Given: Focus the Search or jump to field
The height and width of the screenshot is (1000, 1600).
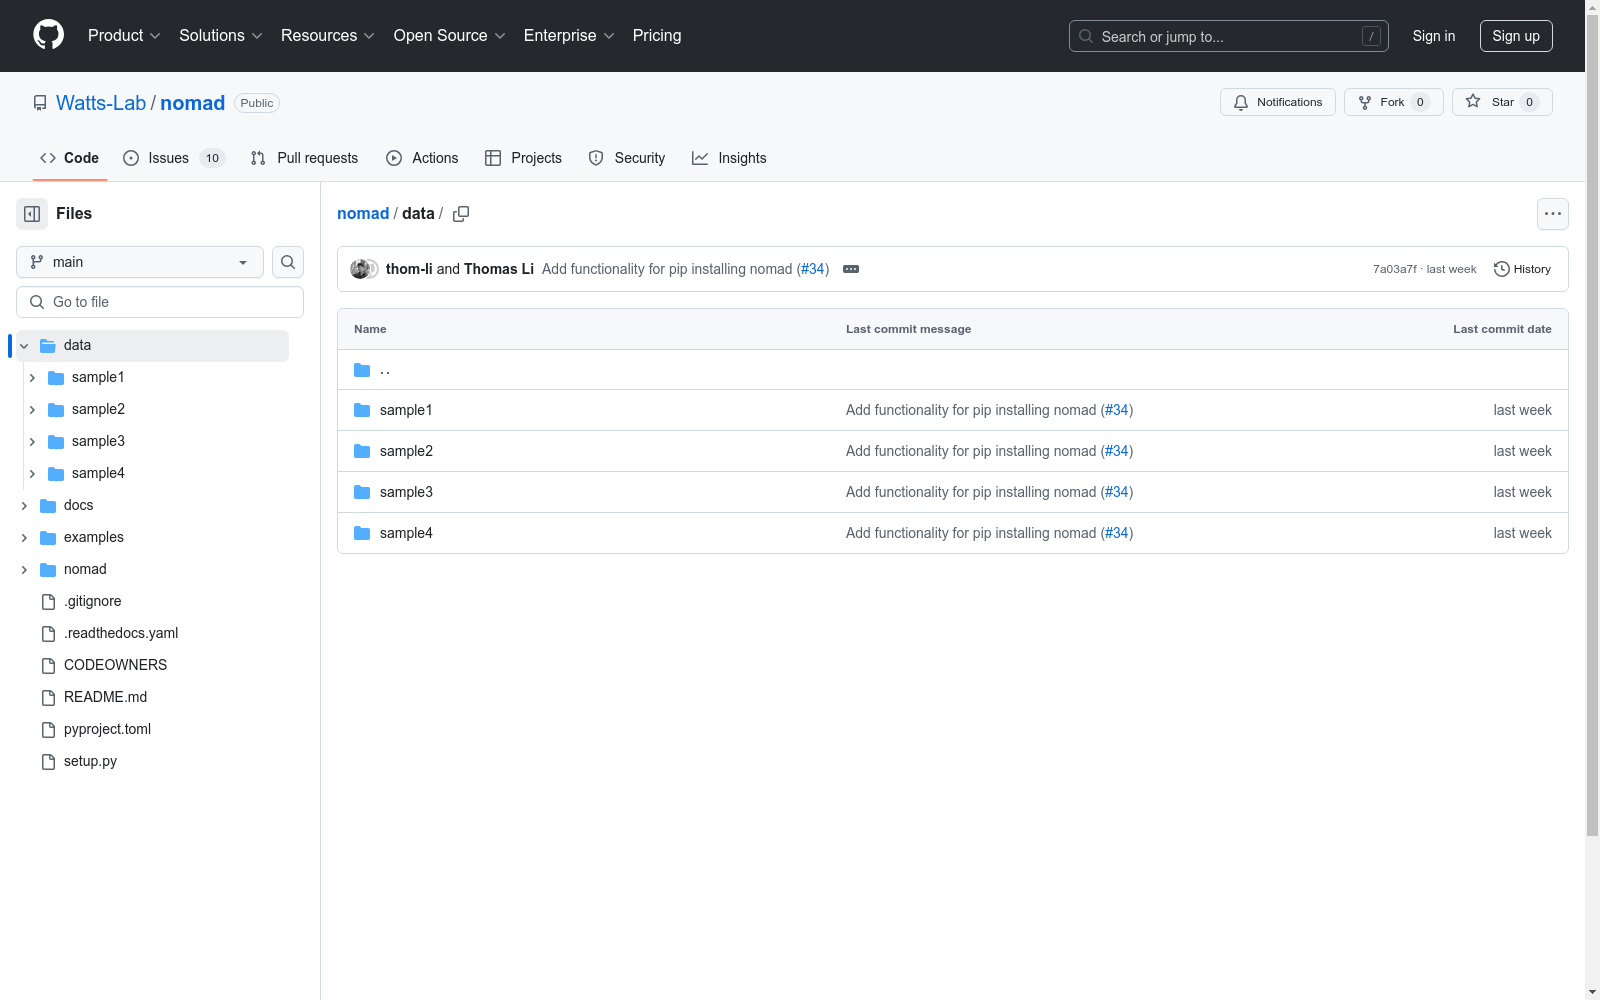Looking at the screenshot, I should pos(1229,36).
